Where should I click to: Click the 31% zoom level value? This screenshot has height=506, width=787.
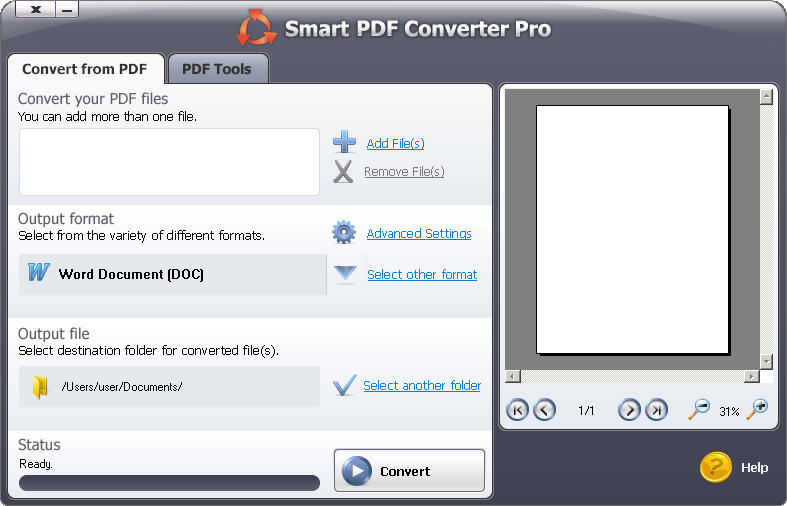coord(729,412)
